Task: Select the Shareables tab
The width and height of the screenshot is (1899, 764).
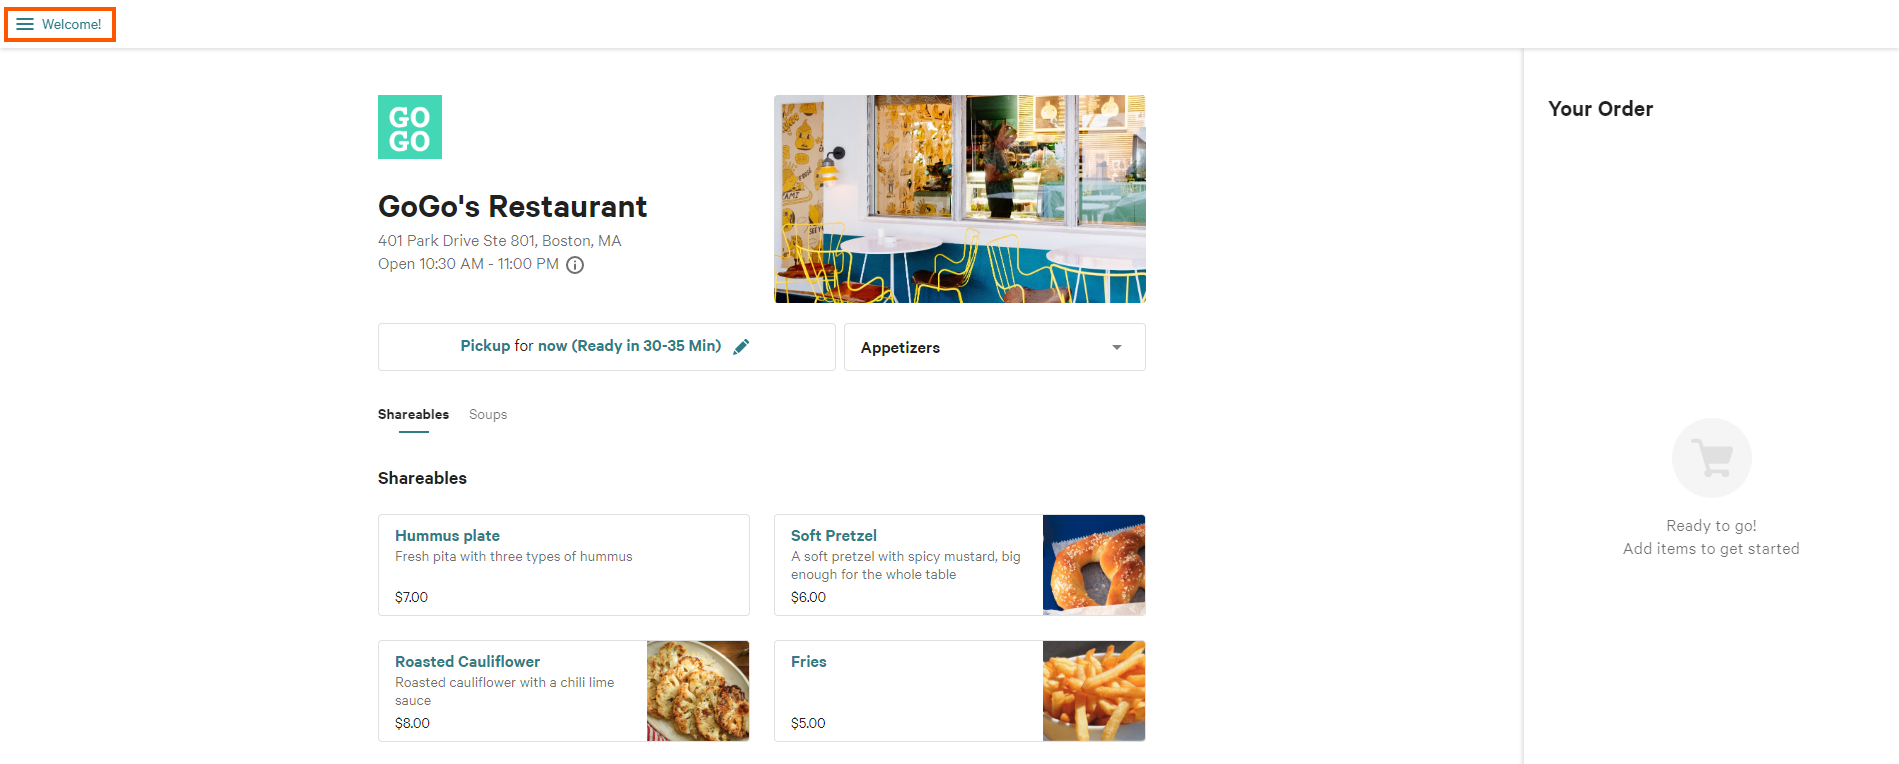Action: click(x=413, y=414)
